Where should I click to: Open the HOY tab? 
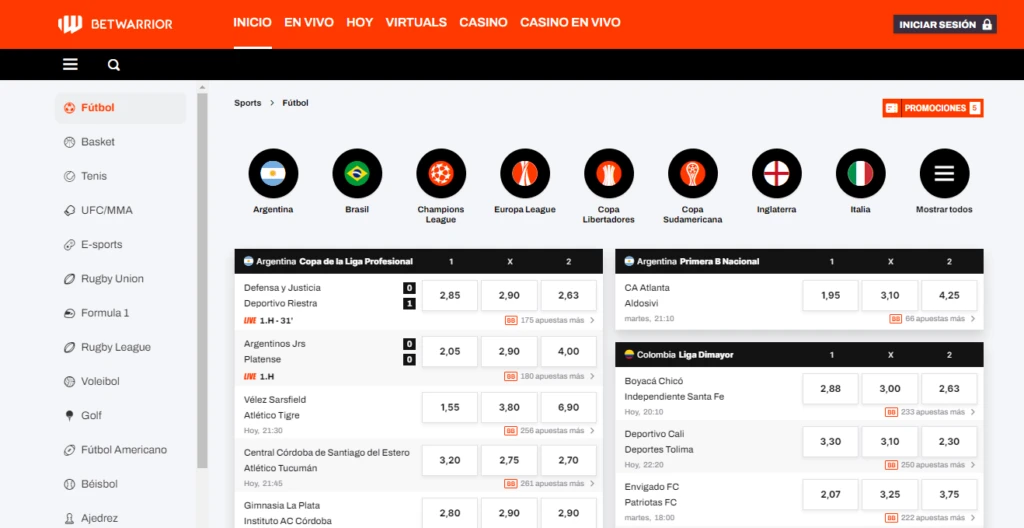click(360, 23)
